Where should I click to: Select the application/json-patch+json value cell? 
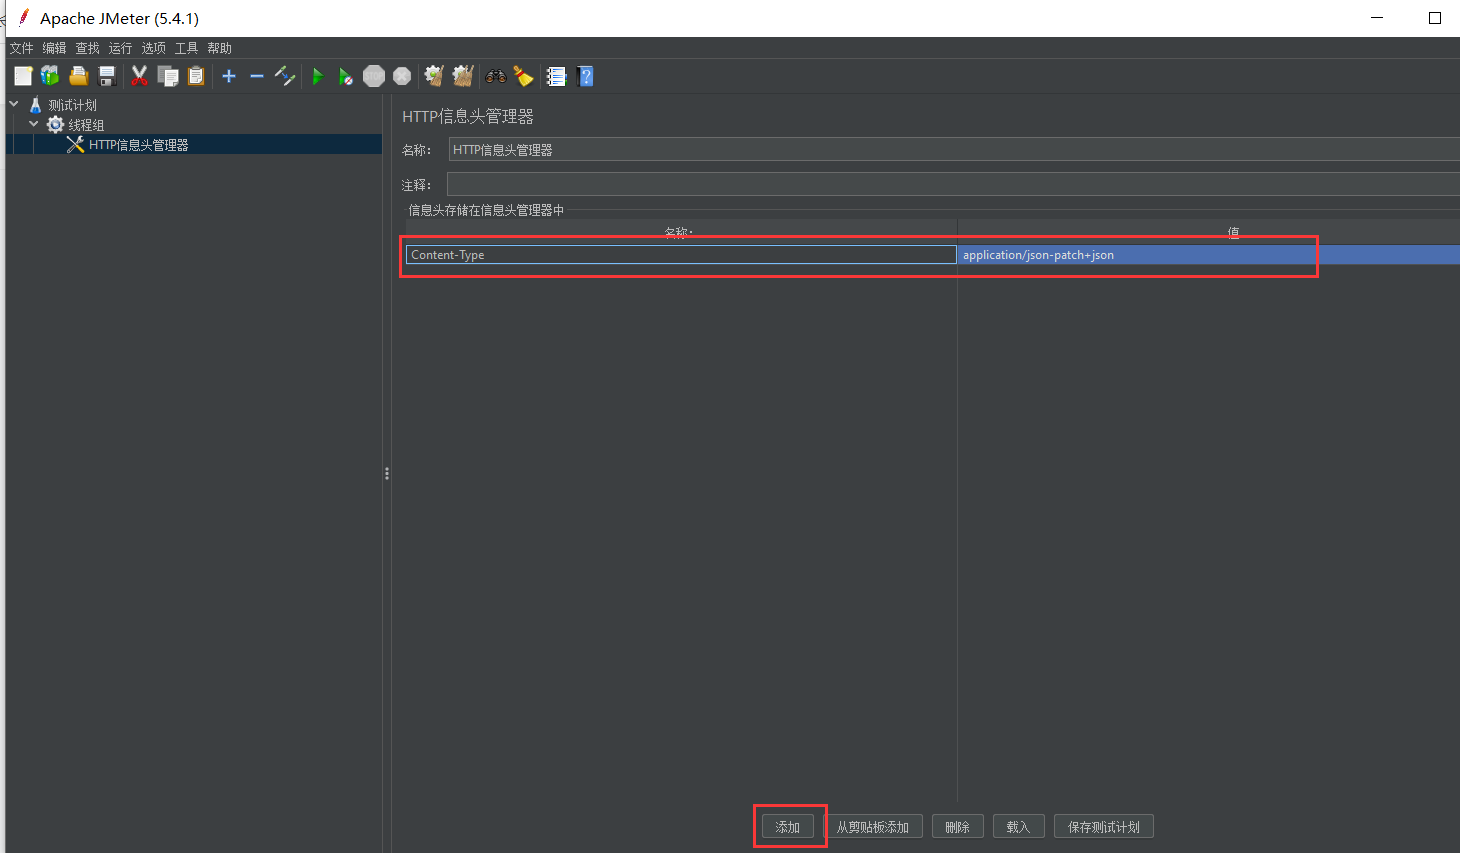tap(1209, 255)
